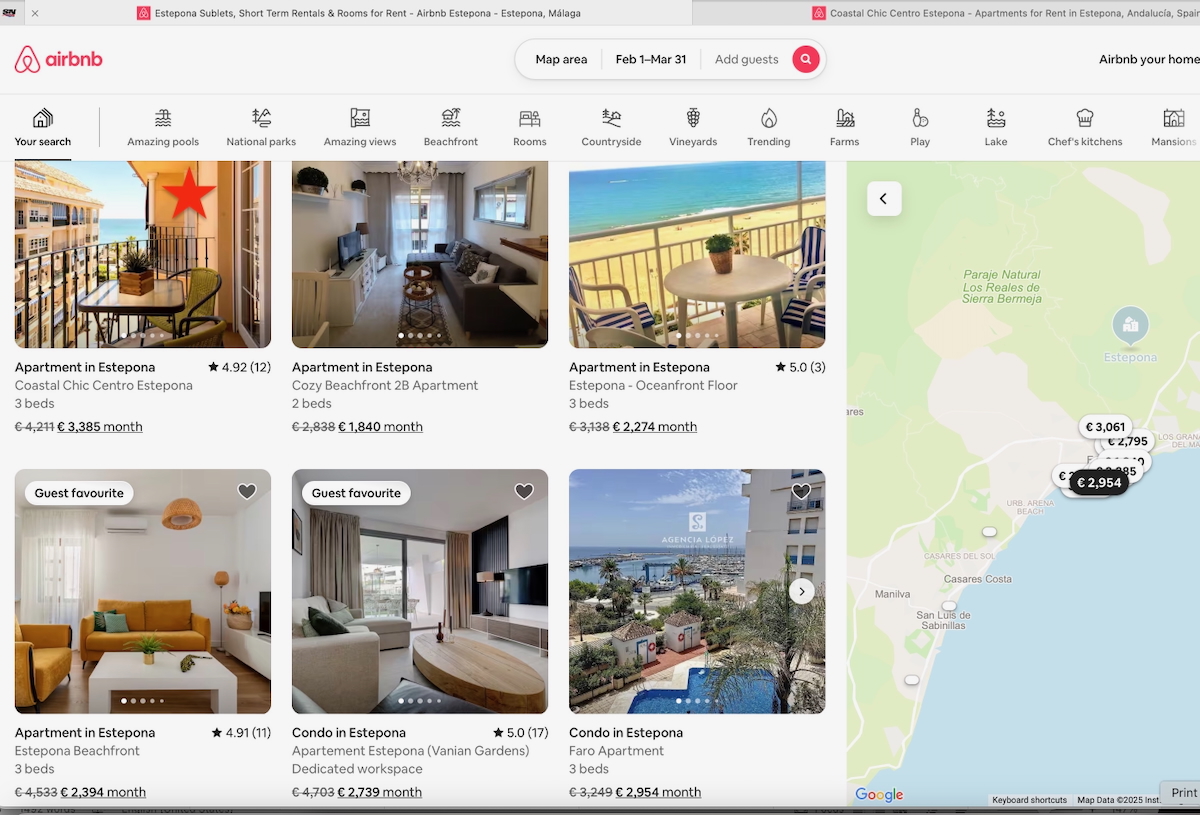Choose the National parks category icon
This screenshot has height=815, width=1200.
(261, 119)
